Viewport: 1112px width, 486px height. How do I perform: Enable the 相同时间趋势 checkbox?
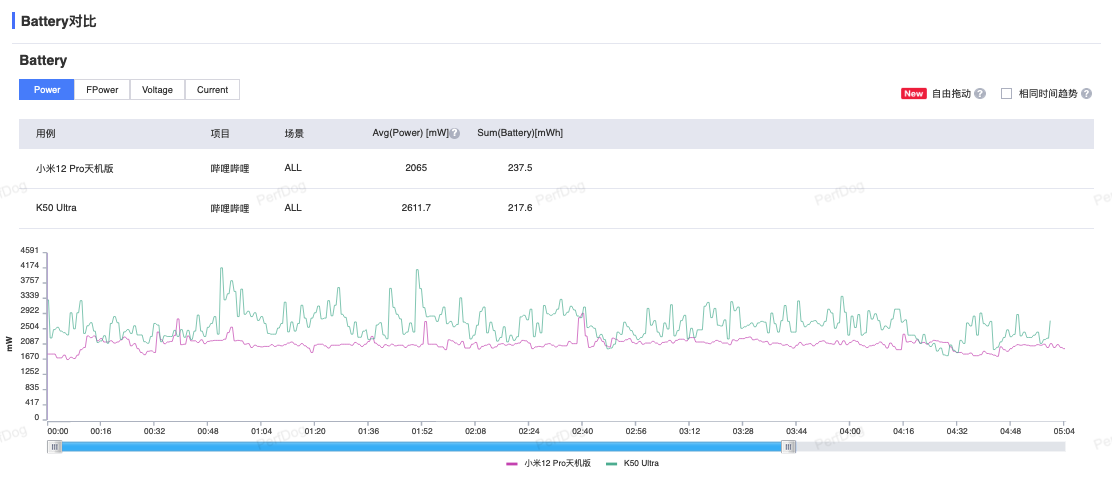point(1007,94)
